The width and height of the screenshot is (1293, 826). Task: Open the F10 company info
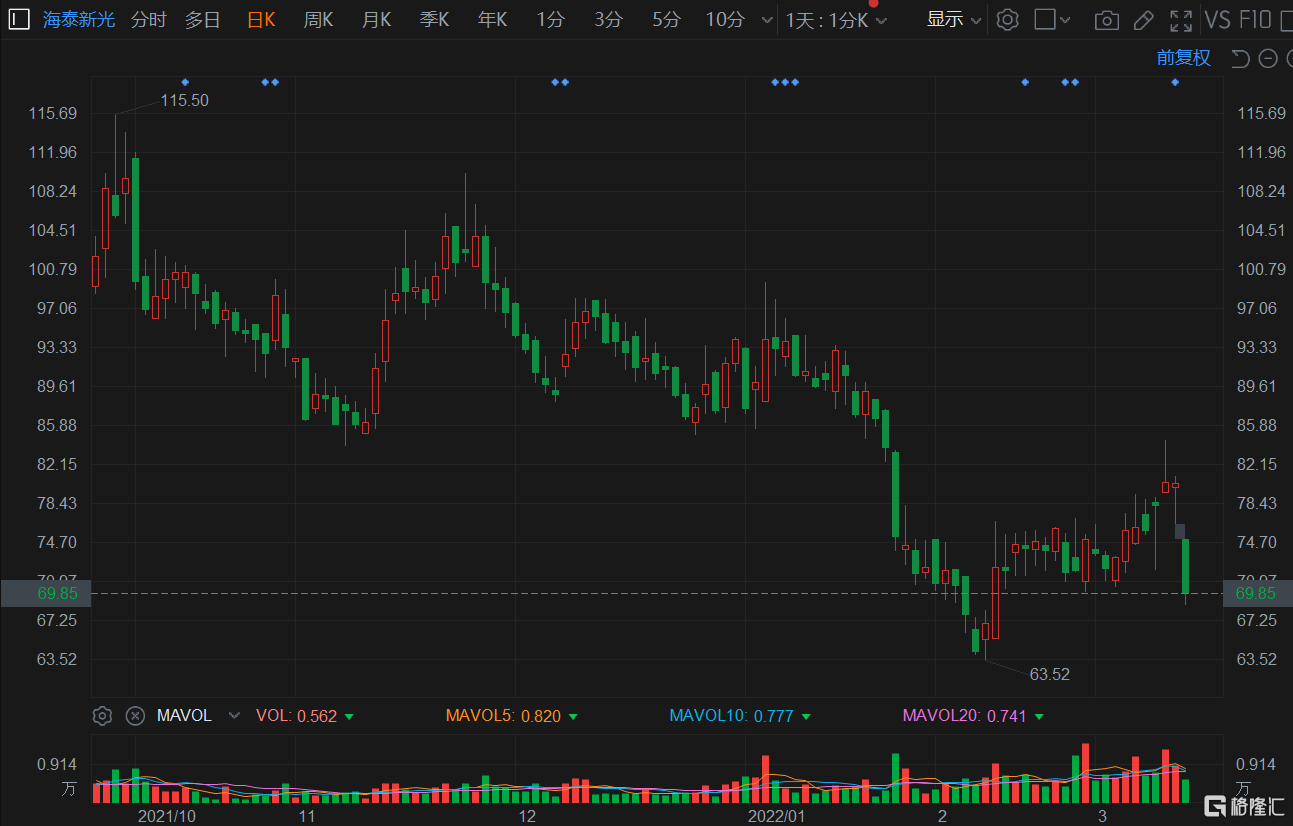(1255, 19)
